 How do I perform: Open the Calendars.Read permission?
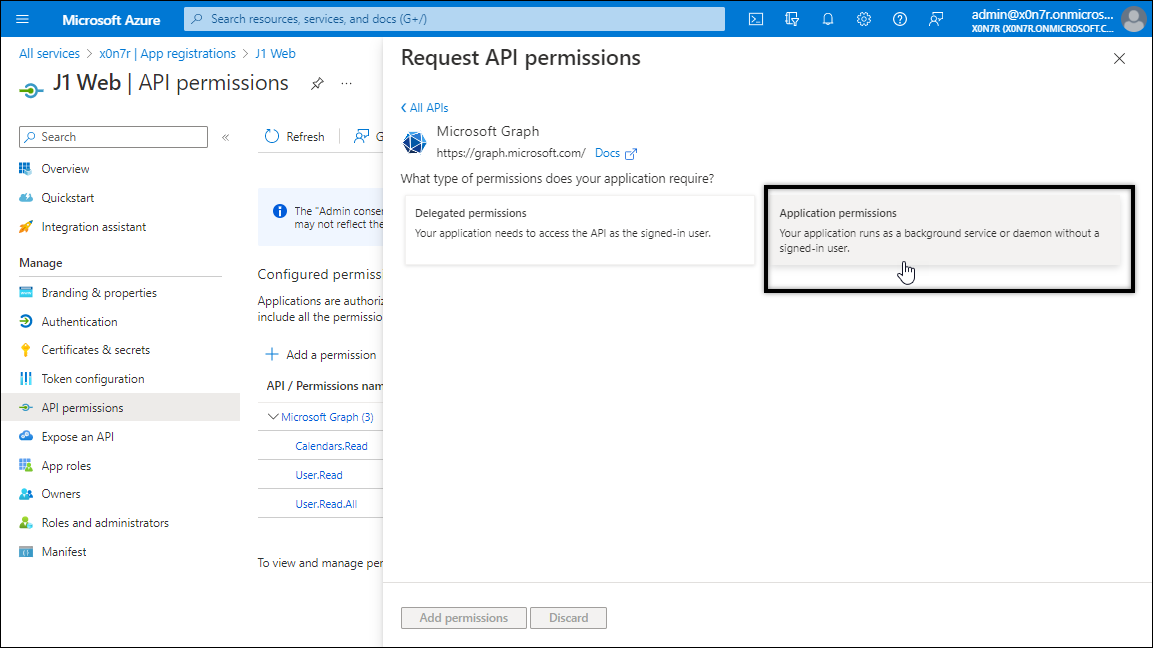[331, 446]
